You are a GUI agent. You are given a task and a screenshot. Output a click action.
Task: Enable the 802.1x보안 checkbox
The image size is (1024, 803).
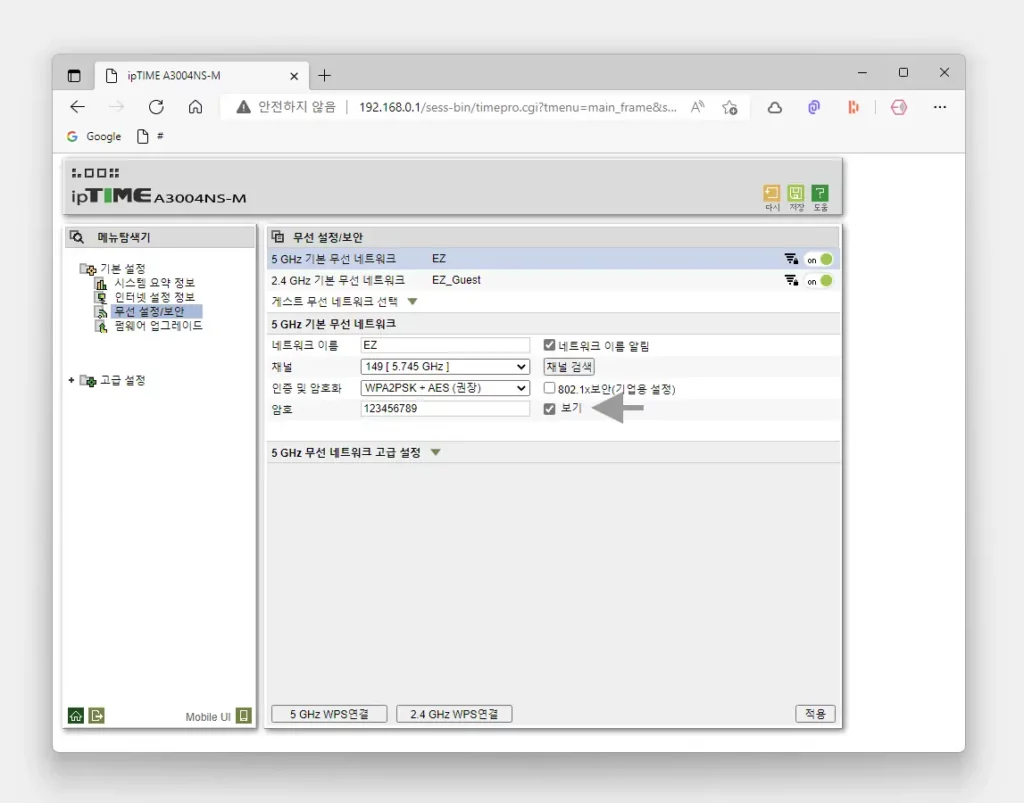pos(549,388)
